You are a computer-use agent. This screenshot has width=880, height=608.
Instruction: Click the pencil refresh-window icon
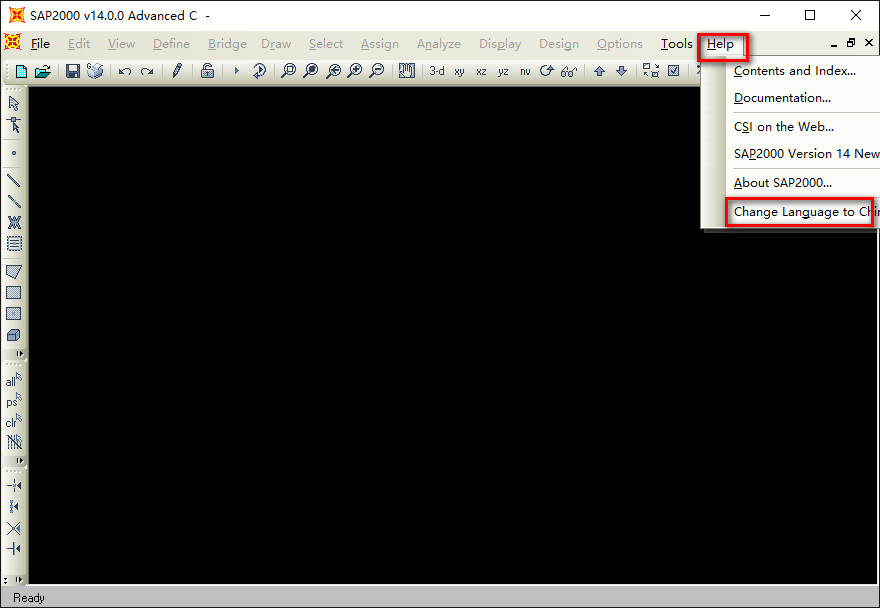177,71
